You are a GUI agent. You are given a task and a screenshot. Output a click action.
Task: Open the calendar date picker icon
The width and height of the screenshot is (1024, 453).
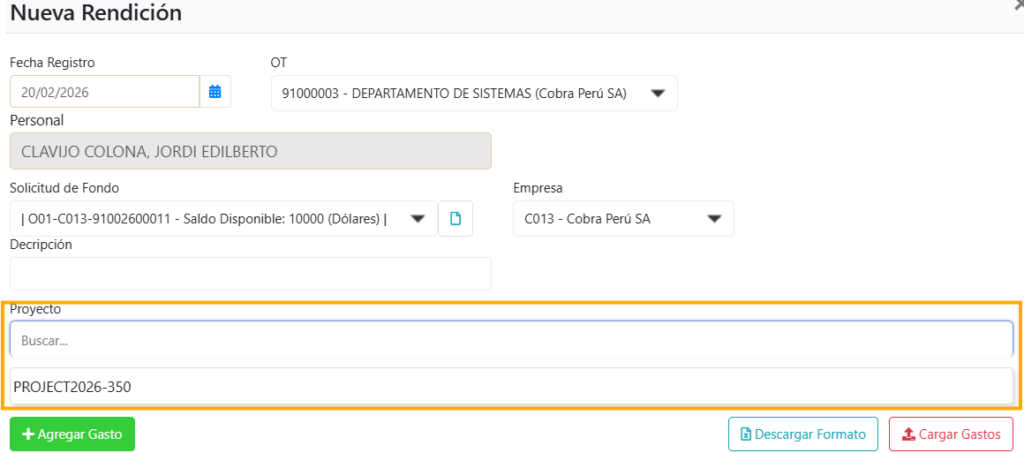tap(215, 92)
